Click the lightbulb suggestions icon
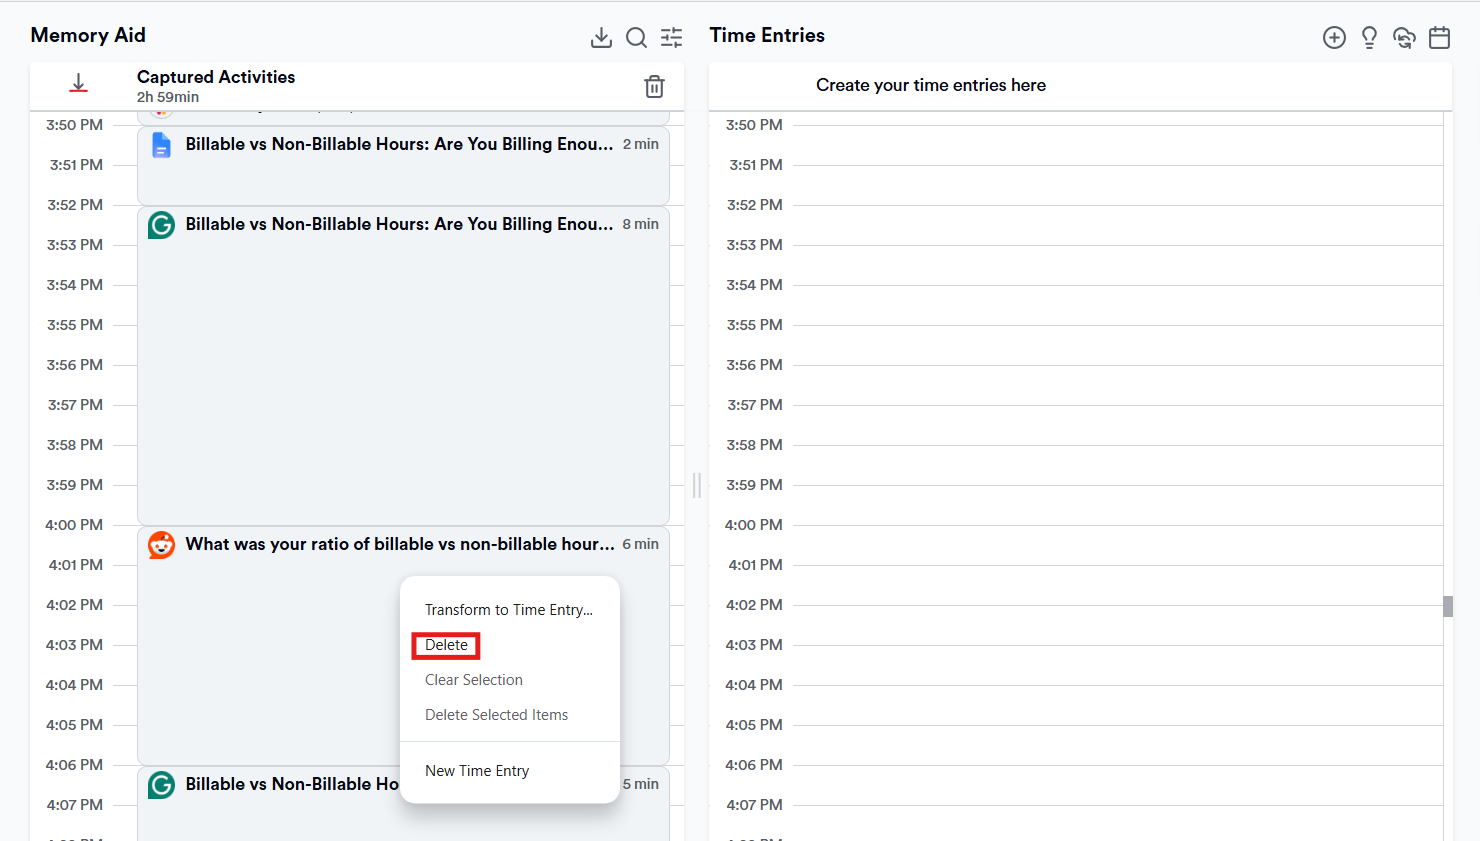The height and width of the screenshot is (841, 1480). tap(1369, 38)
